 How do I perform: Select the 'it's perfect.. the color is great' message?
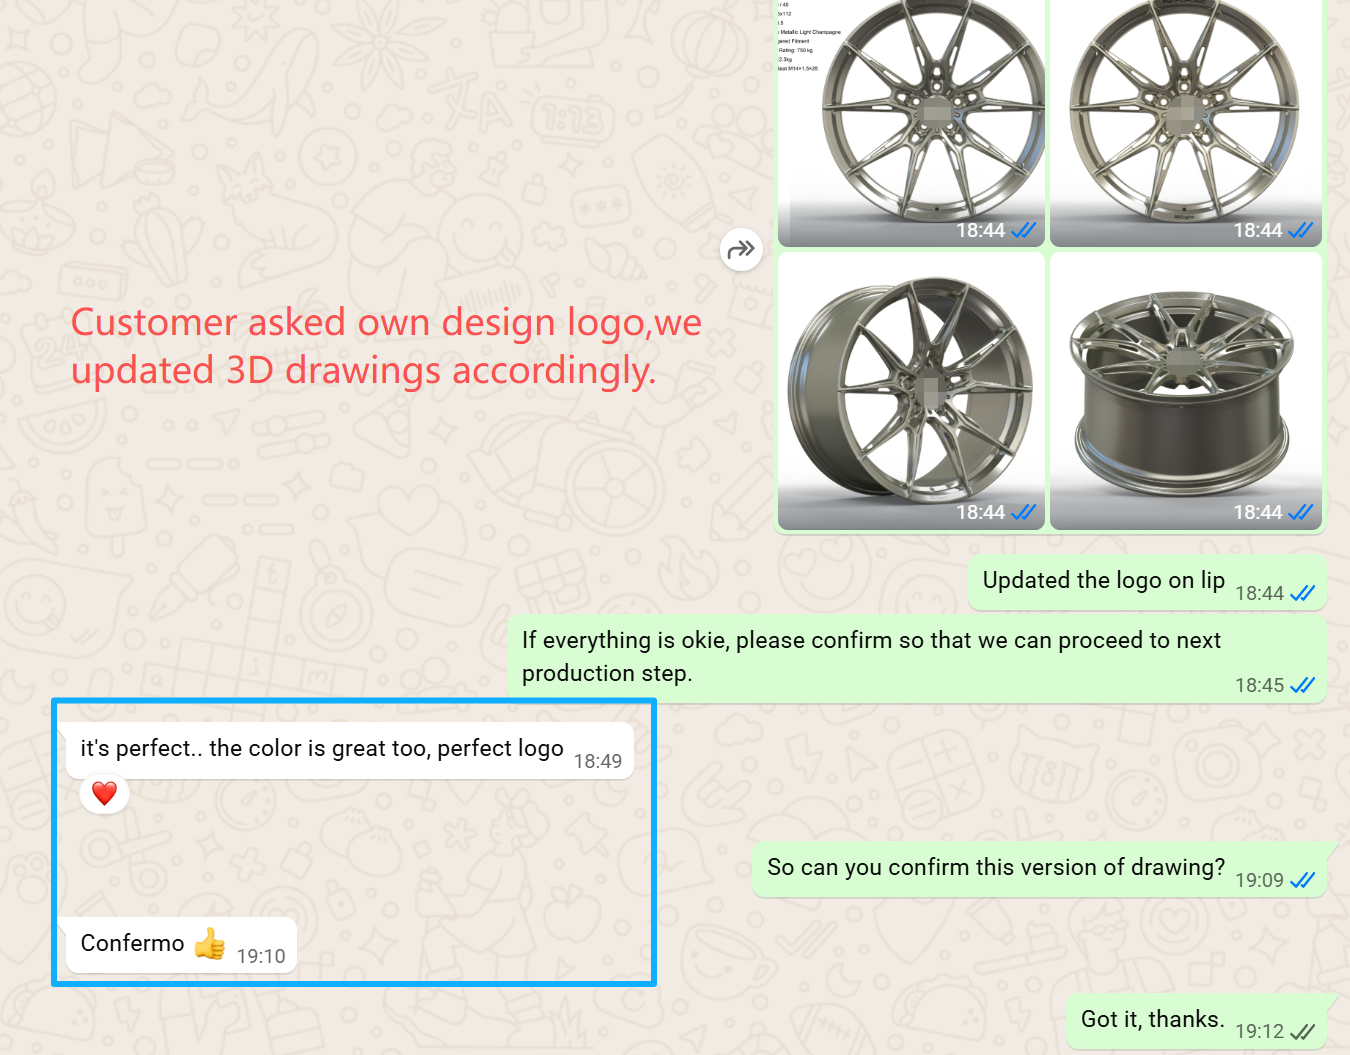[350, 750]
